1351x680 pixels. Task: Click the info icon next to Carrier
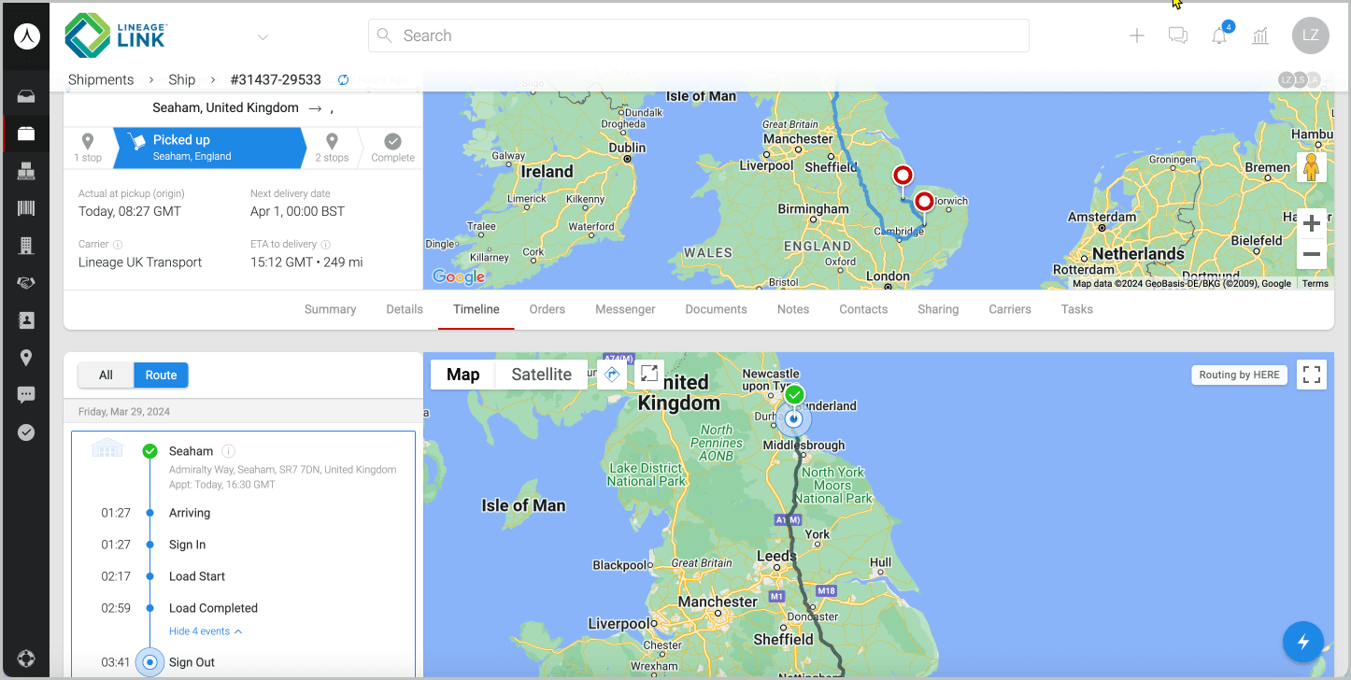pyautogui.click(x=118, y=244)
